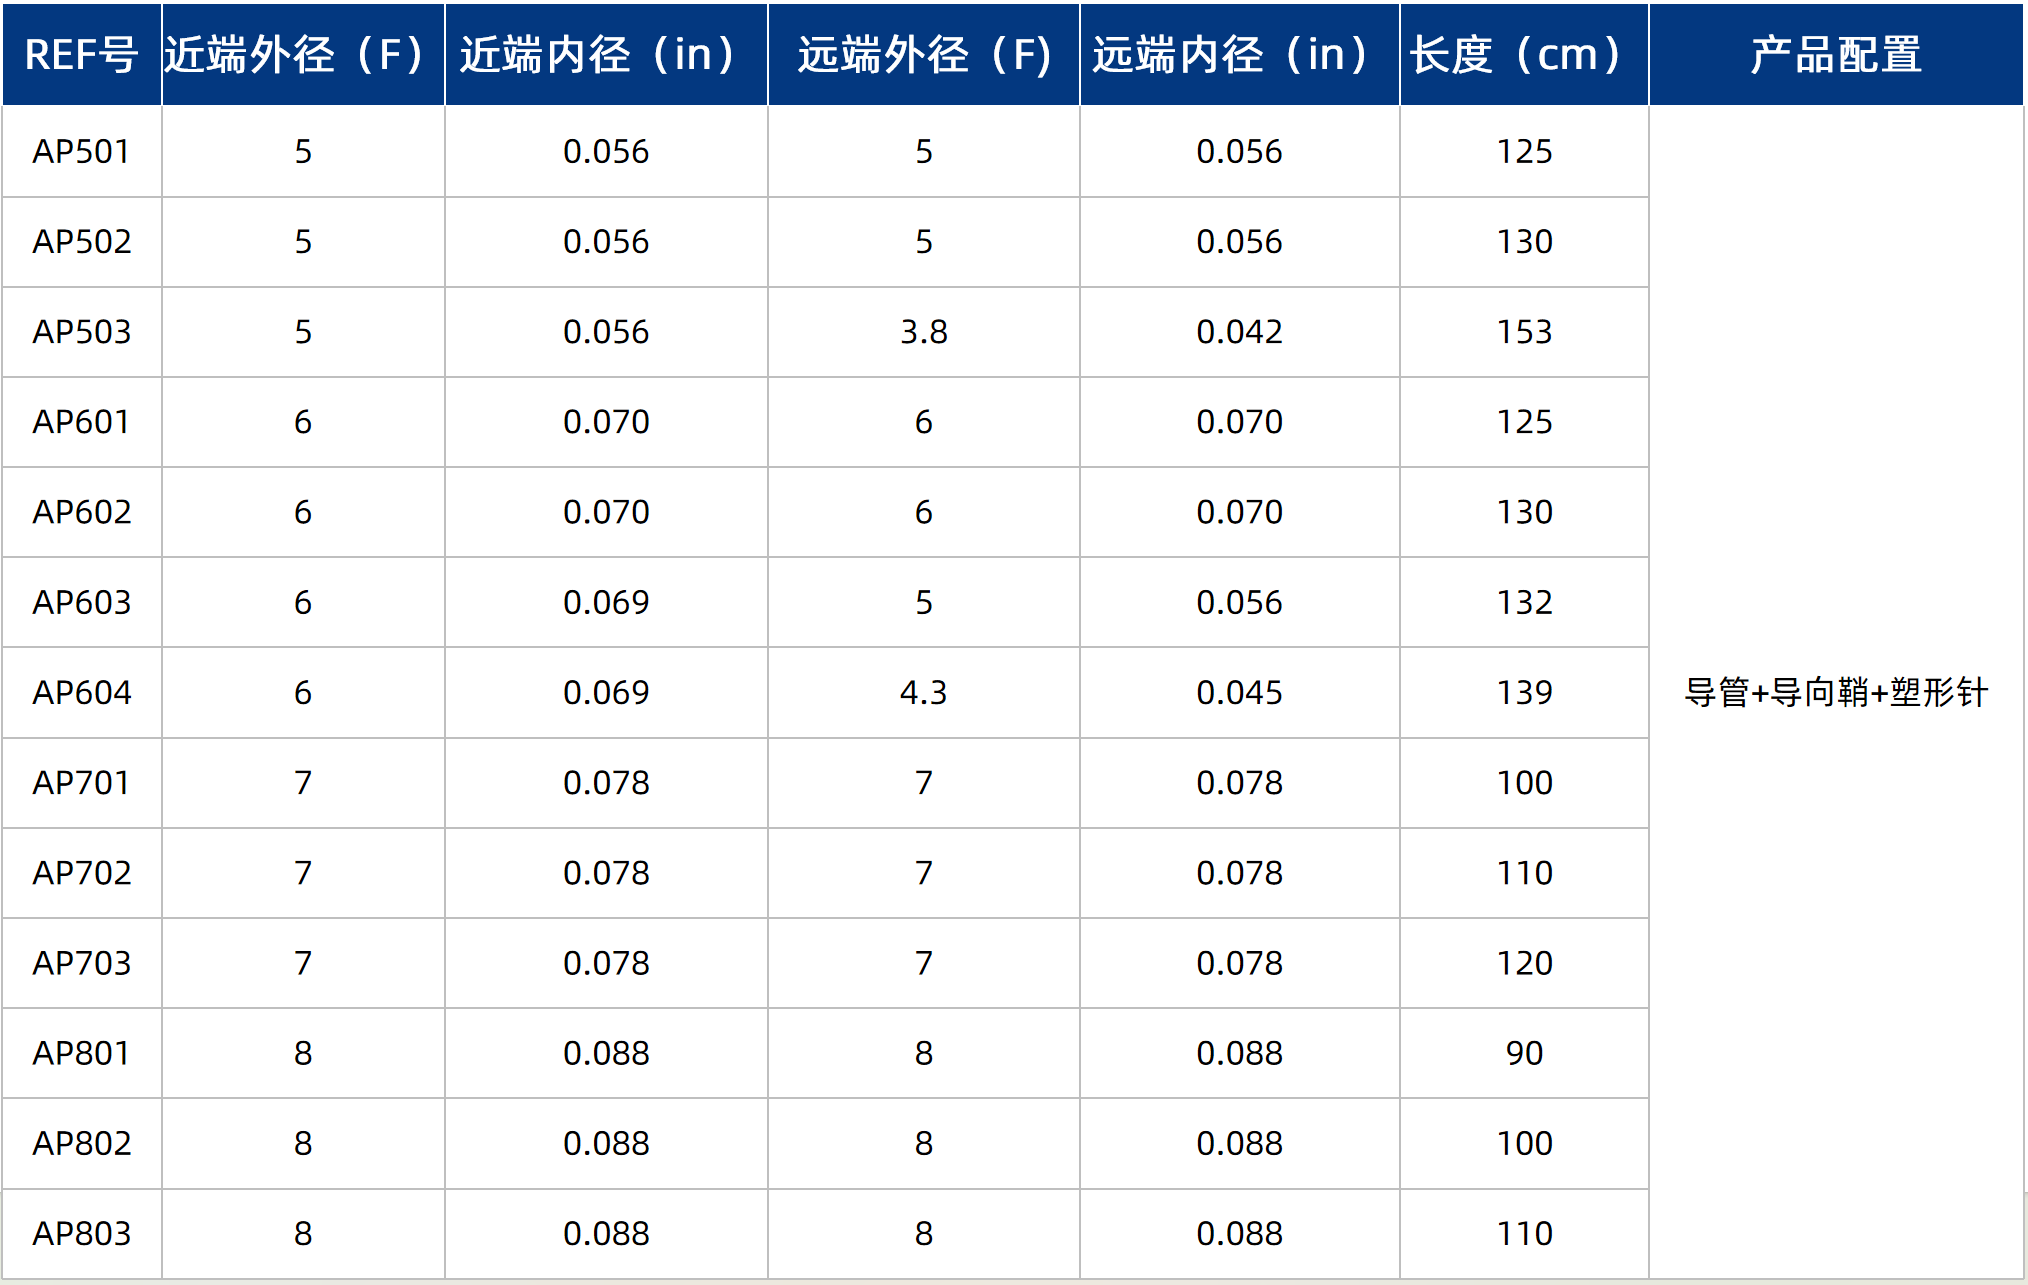The image size is (2028, 1285).
Task: Select the 近端外径 (F) header cell
Action: click(303, 54)
